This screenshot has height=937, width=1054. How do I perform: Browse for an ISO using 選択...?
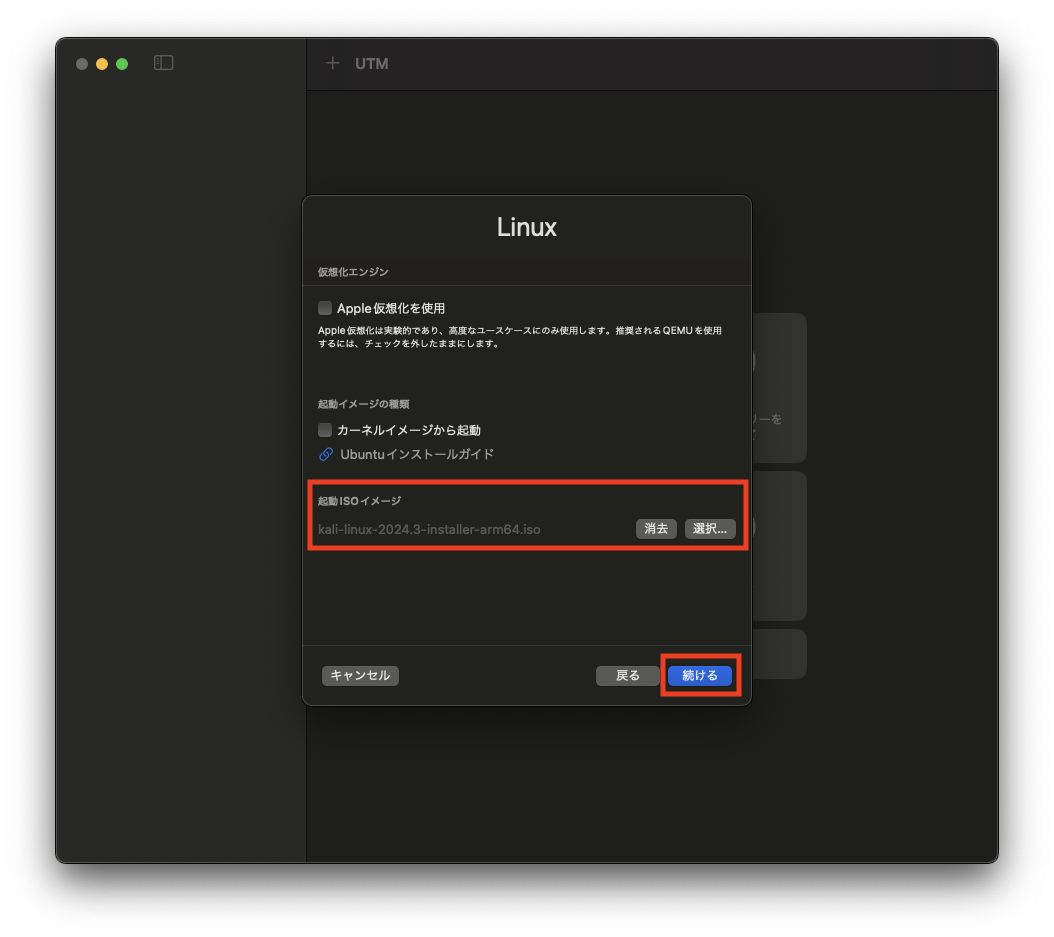[x=710, y=529]
